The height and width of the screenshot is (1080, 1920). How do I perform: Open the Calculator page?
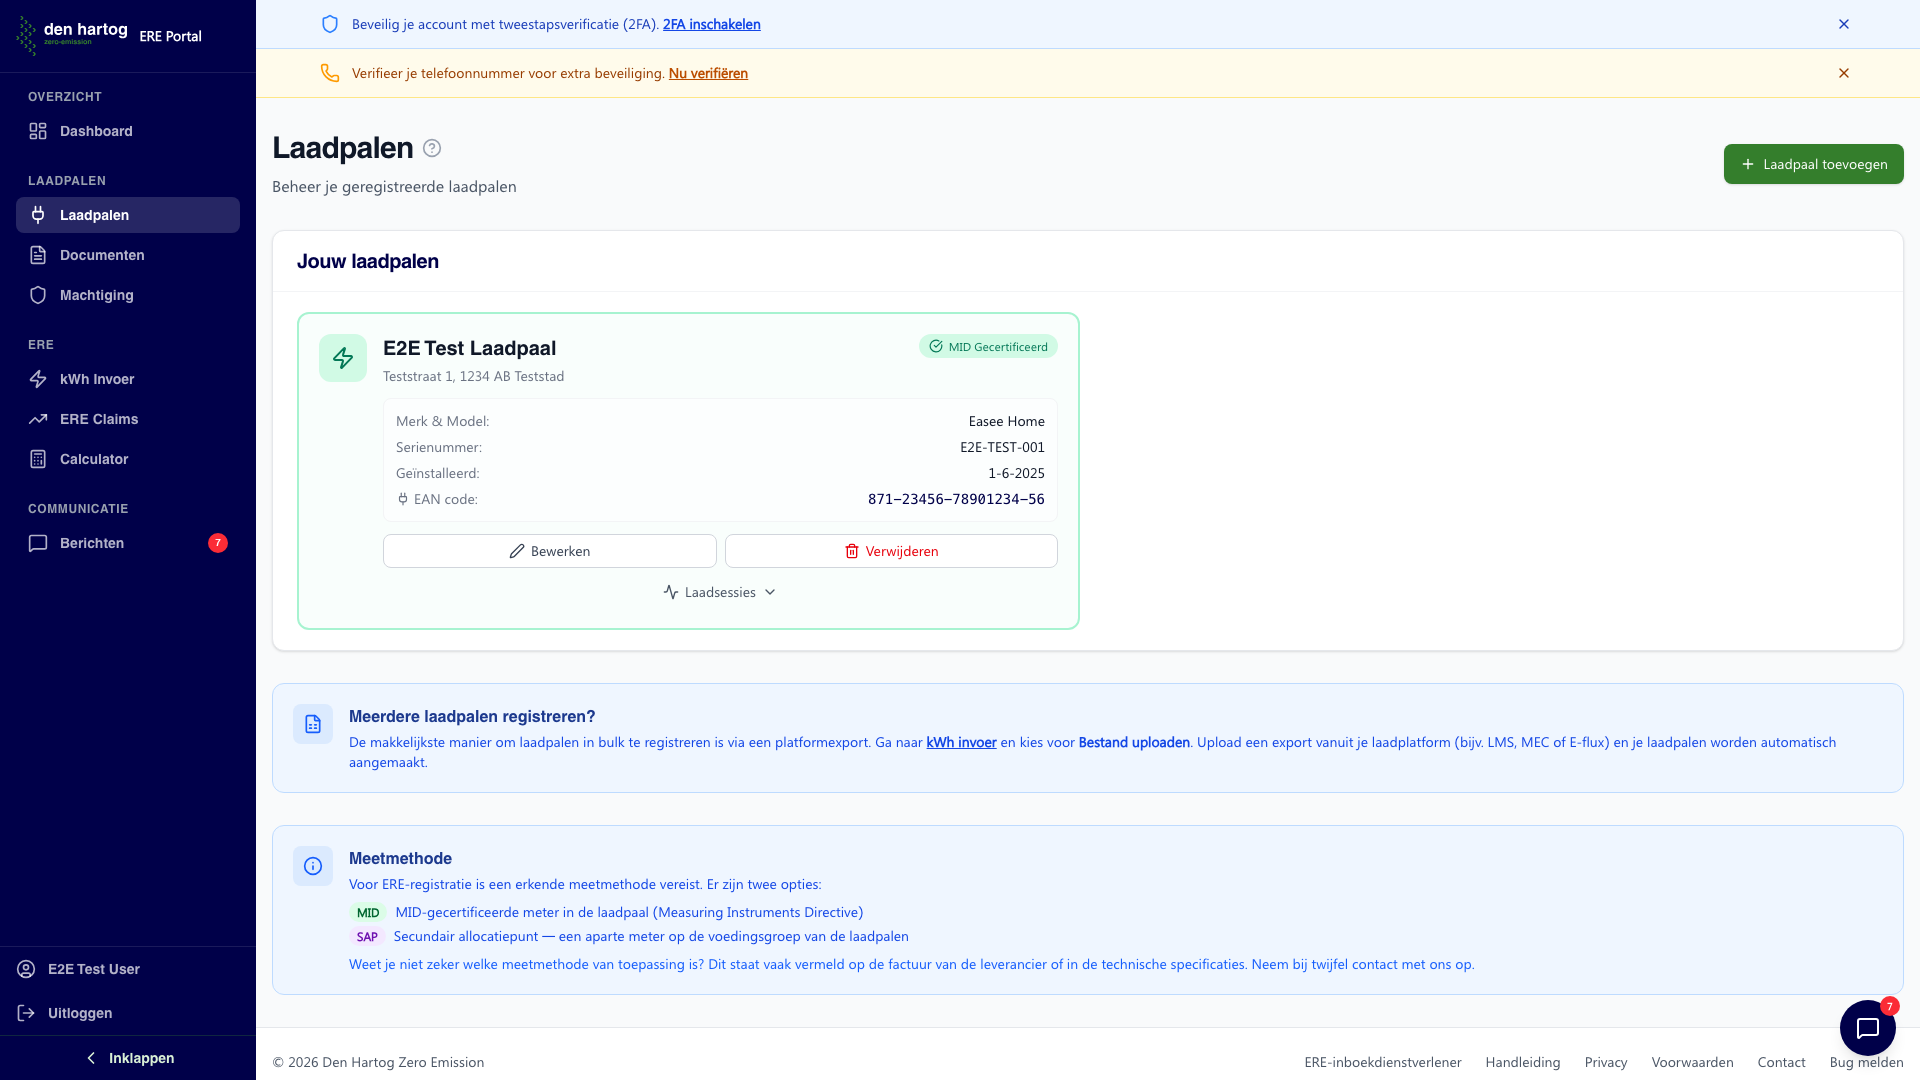pyautogui.click(x=93, y=459)
